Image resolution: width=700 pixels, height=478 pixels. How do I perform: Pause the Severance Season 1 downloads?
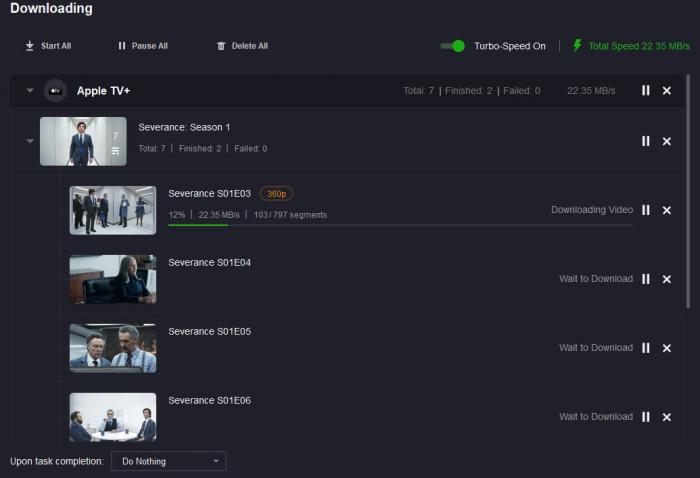point(646,141)
